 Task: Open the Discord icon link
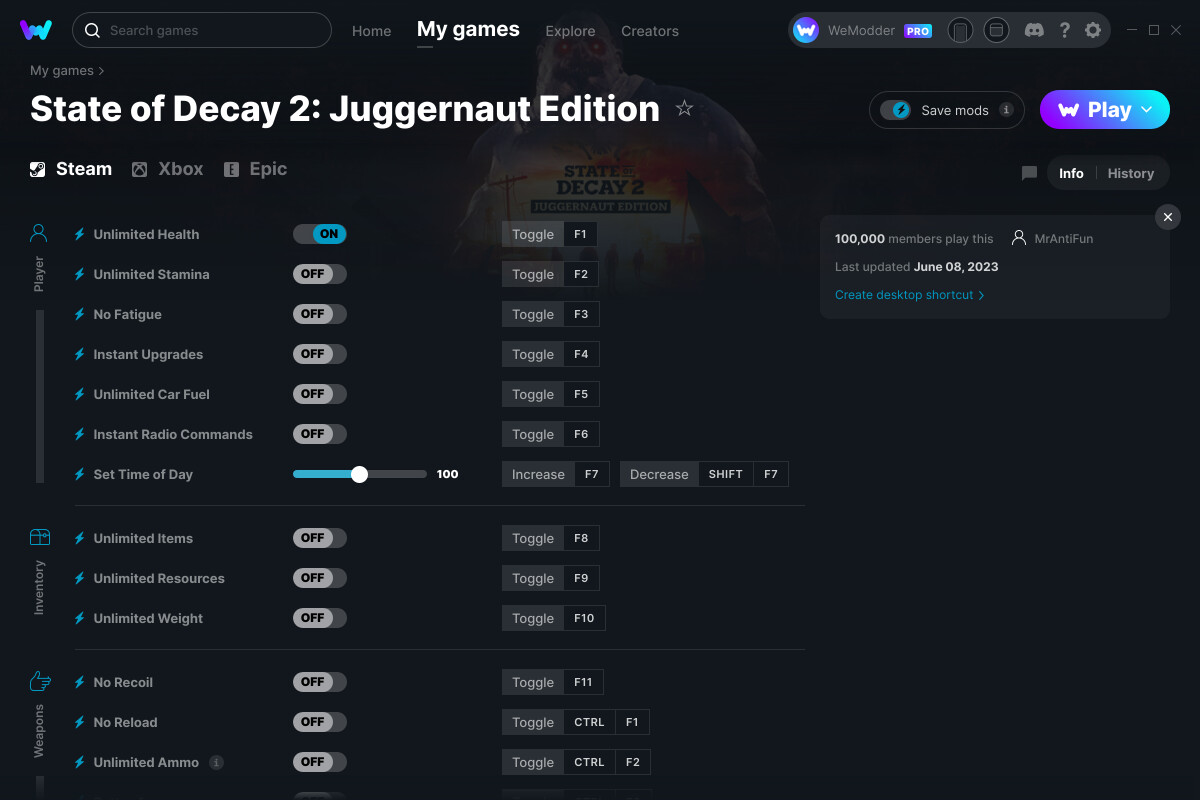click(1035, 30)
